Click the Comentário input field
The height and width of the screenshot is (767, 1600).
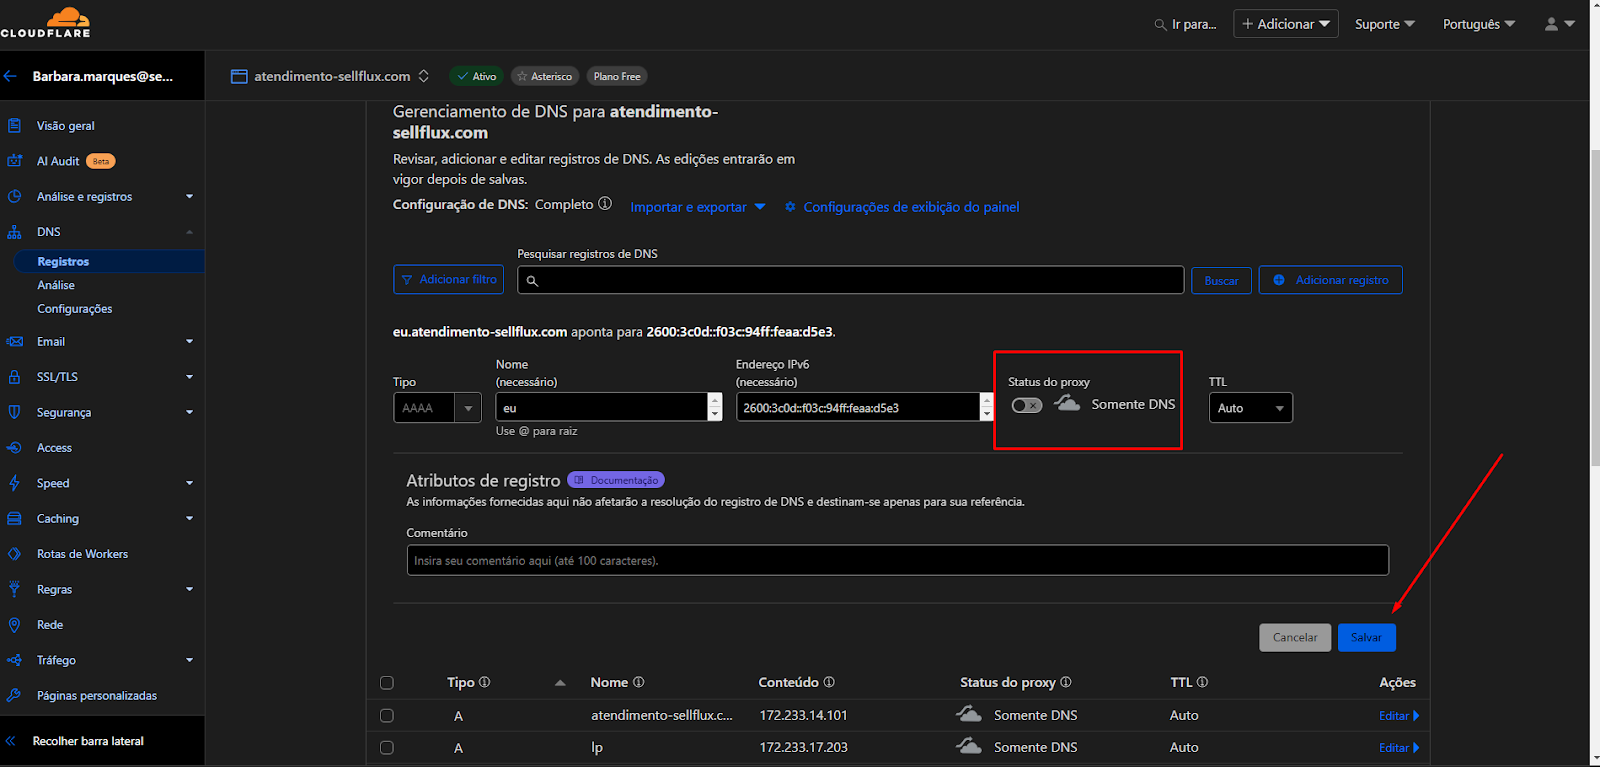[x=898, y=560]
